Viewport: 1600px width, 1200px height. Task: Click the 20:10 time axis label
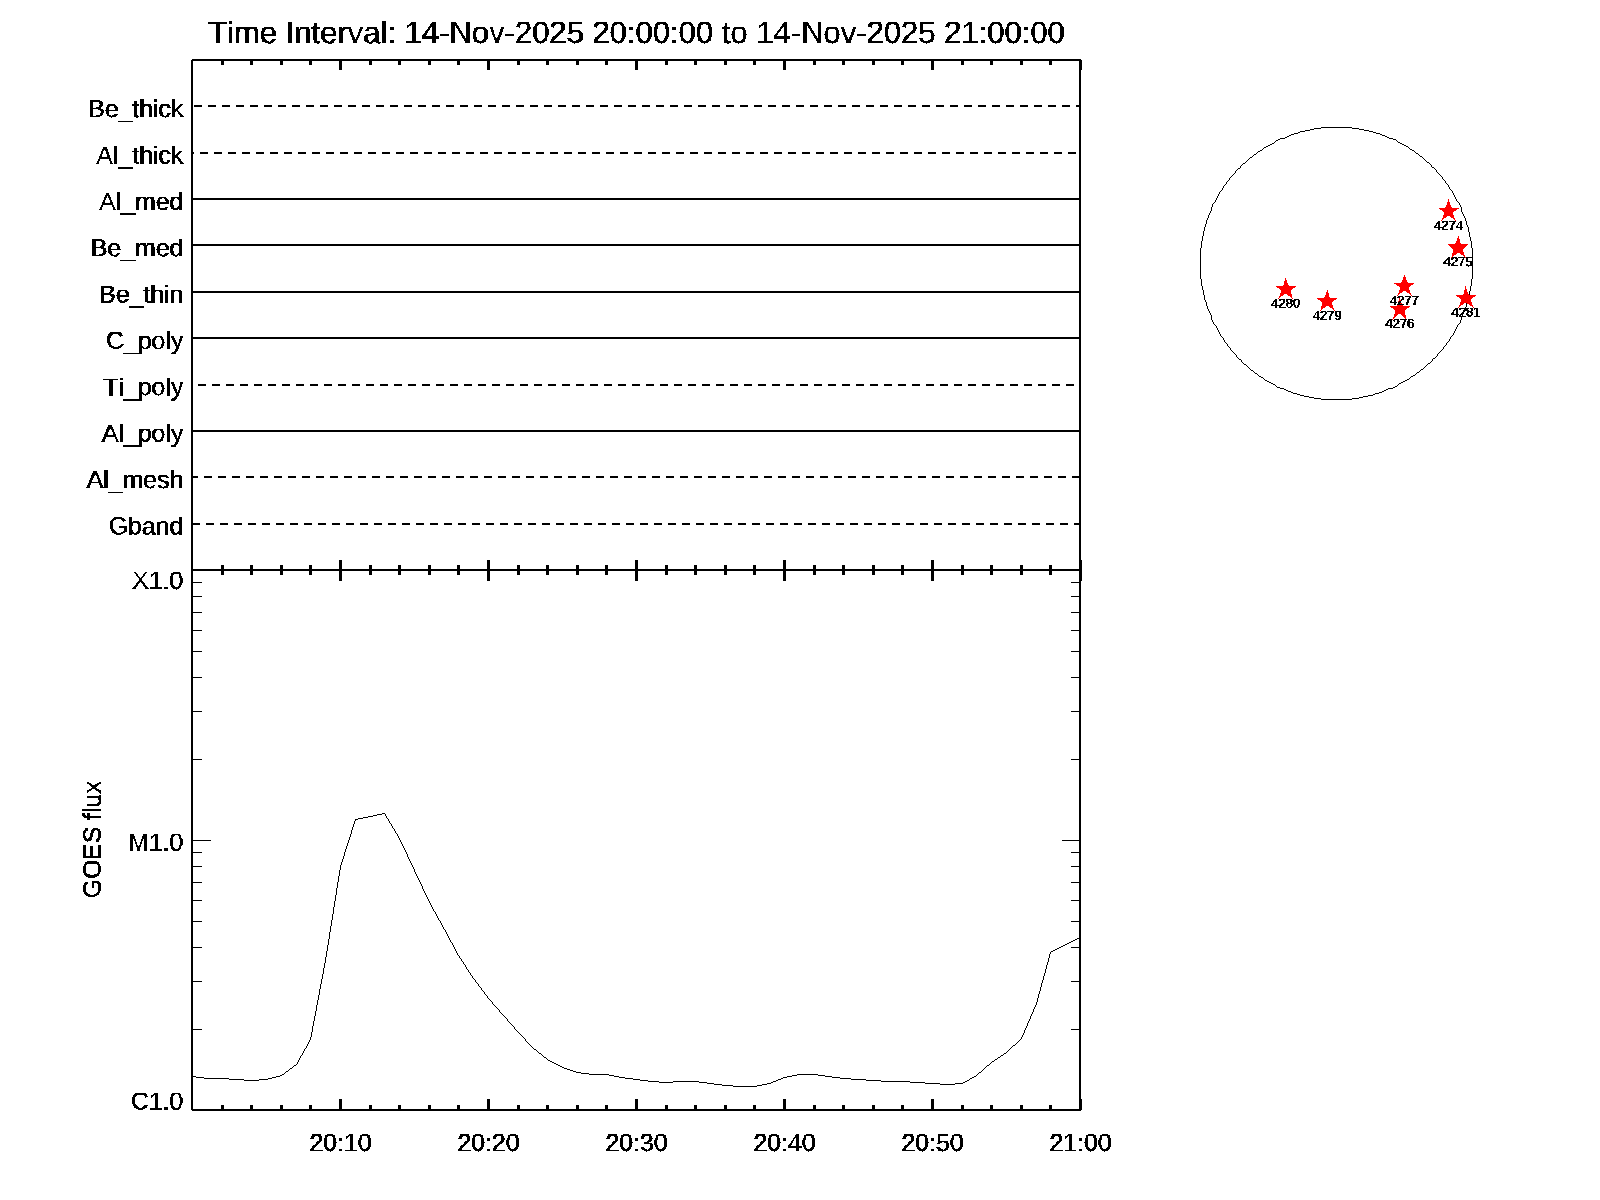point(340,1143)
